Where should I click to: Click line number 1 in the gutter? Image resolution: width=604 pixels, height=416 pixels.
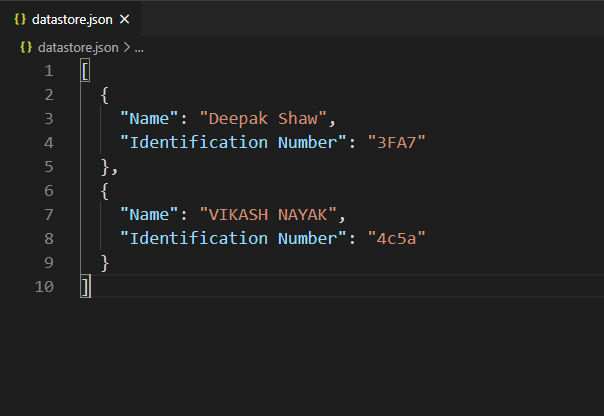(x=48, y=71)
